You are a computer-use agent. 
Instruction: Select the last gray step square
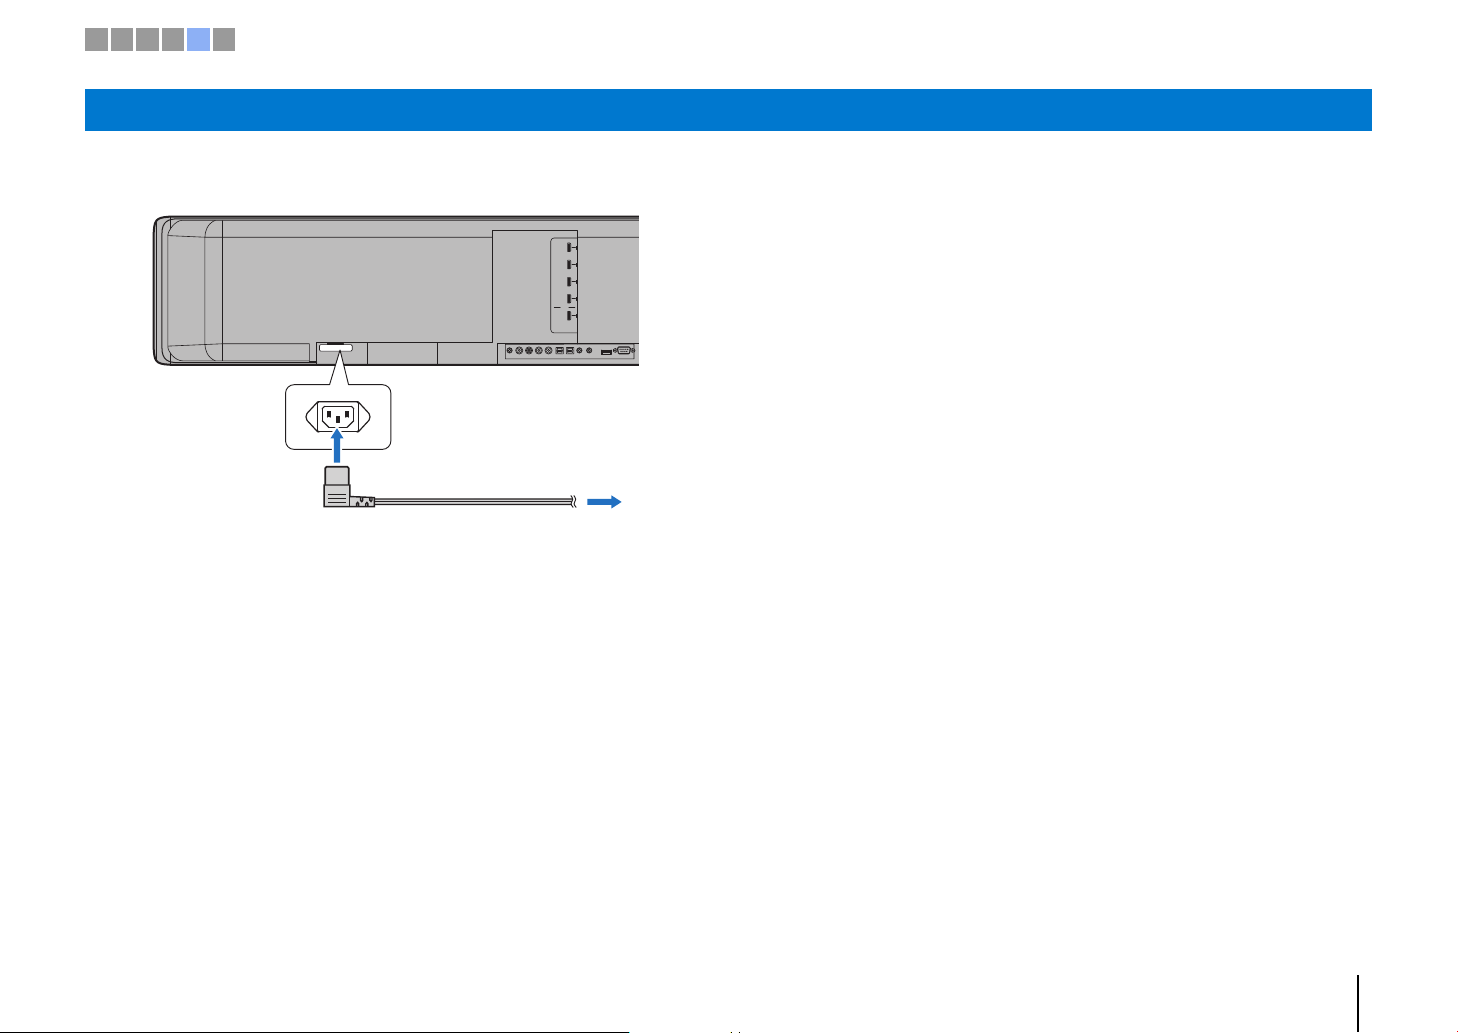(x=224, y=40)
